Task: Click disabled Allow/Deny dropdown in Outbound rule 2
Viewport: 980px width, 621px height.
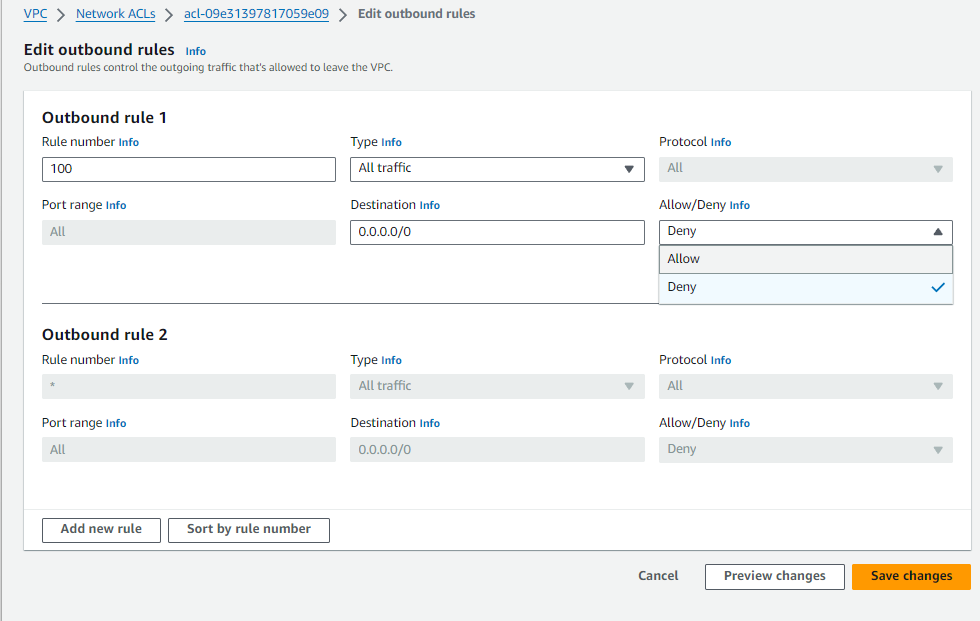Action: click(x=806, y=450)
